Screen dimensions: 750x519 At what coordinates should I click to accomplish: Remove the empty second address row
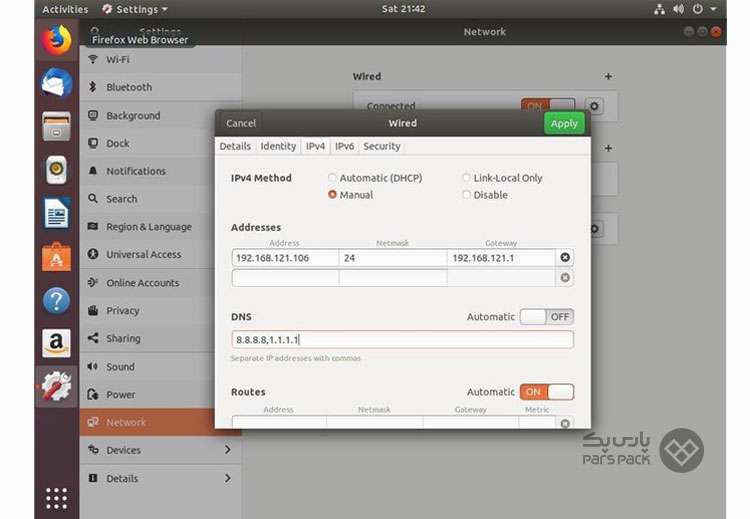(x=565, y=278)
